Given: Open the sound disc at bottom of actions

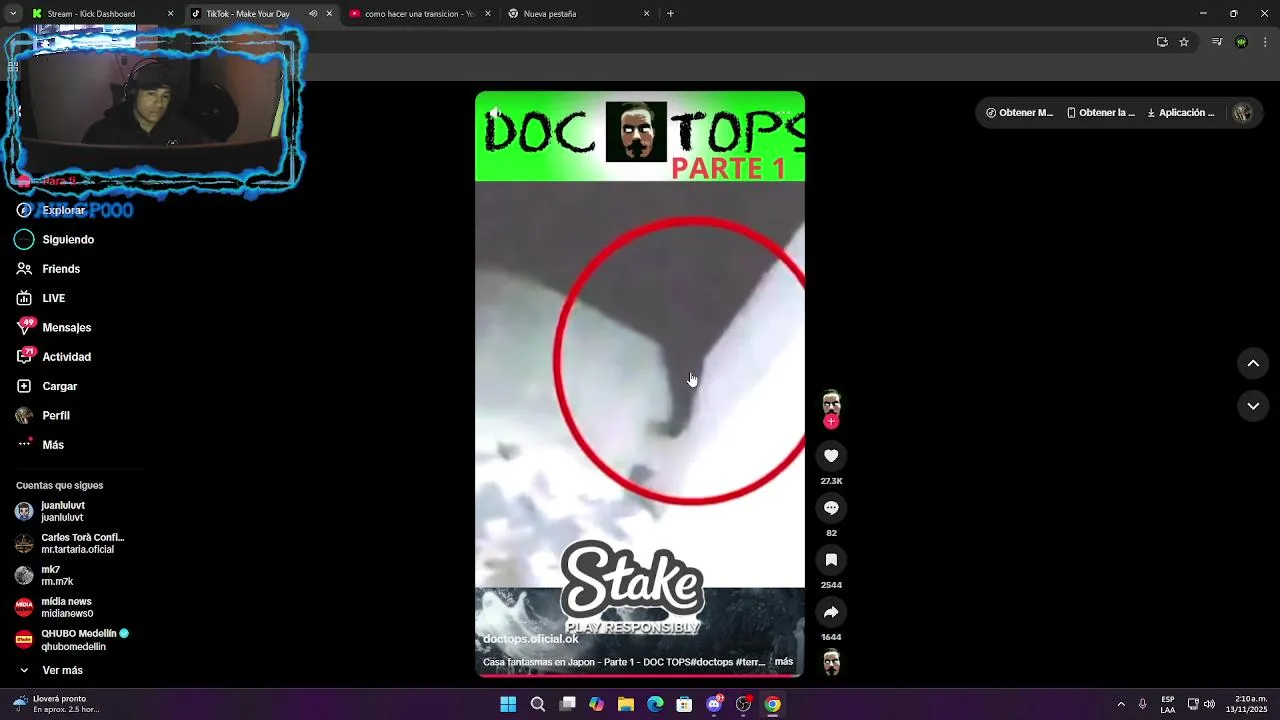Looking at the screenshot, I should tap(831, 662).
